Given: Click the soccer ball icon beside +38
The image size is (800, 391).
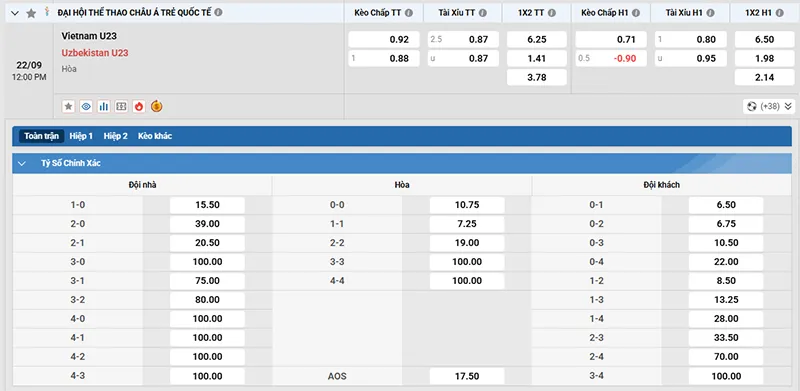Looking at the screenshot, I should (x=752, y=106).
